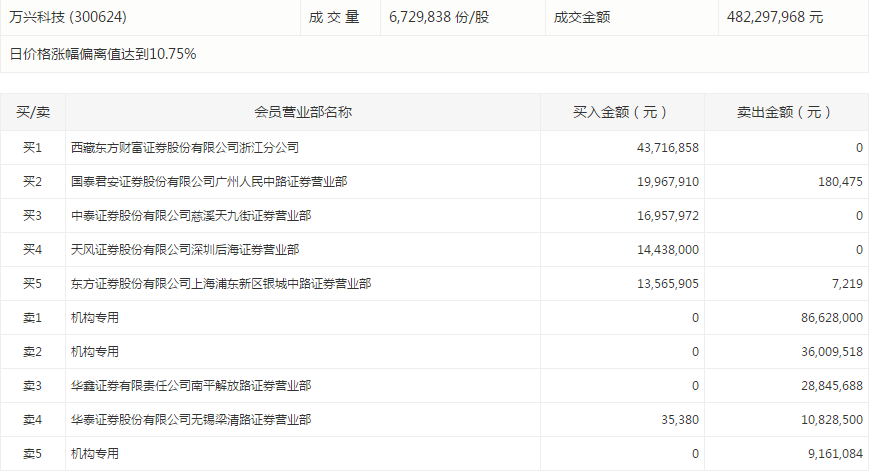
Task: Click buy amount 14,438,000
Action: (668, 249)
